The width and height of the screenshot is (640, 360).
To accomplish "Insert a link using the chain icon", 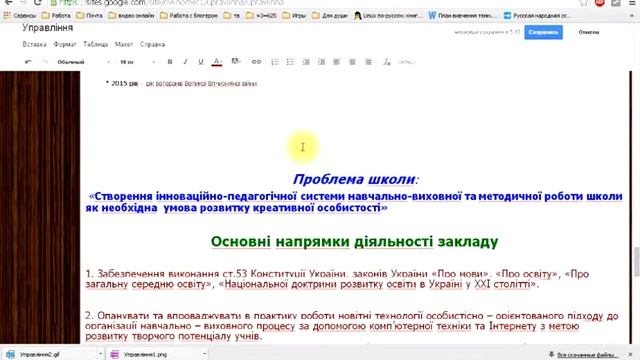I will coord(256,62).
